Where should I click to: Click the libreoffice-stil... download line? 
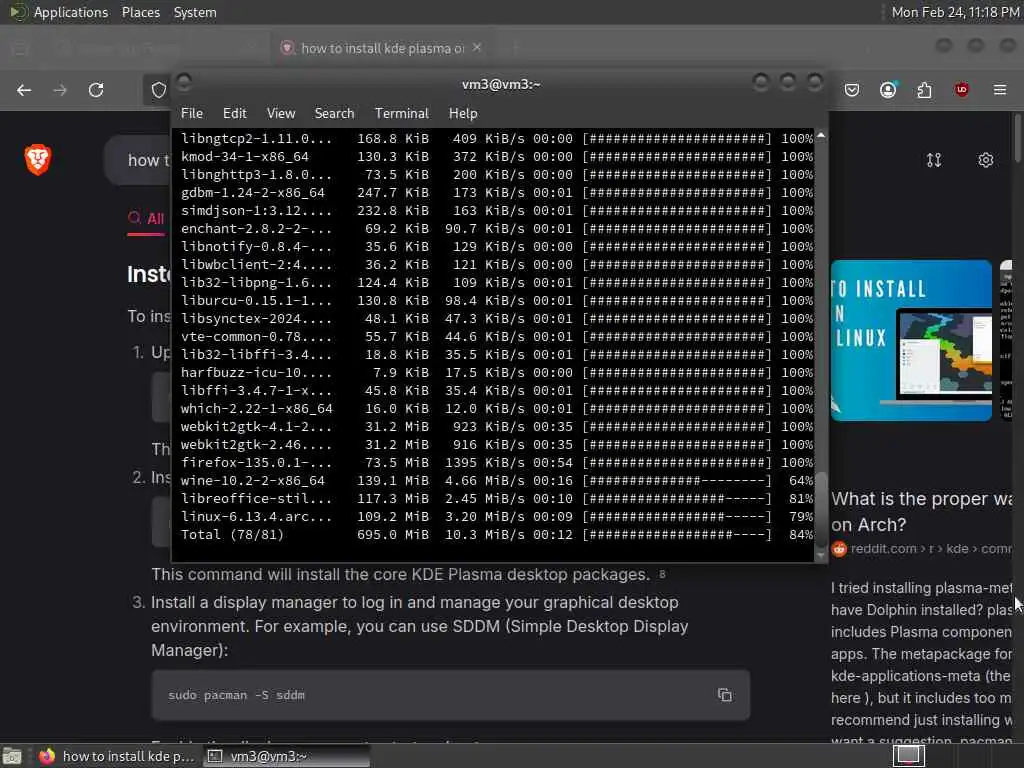[x=496, y=499]
